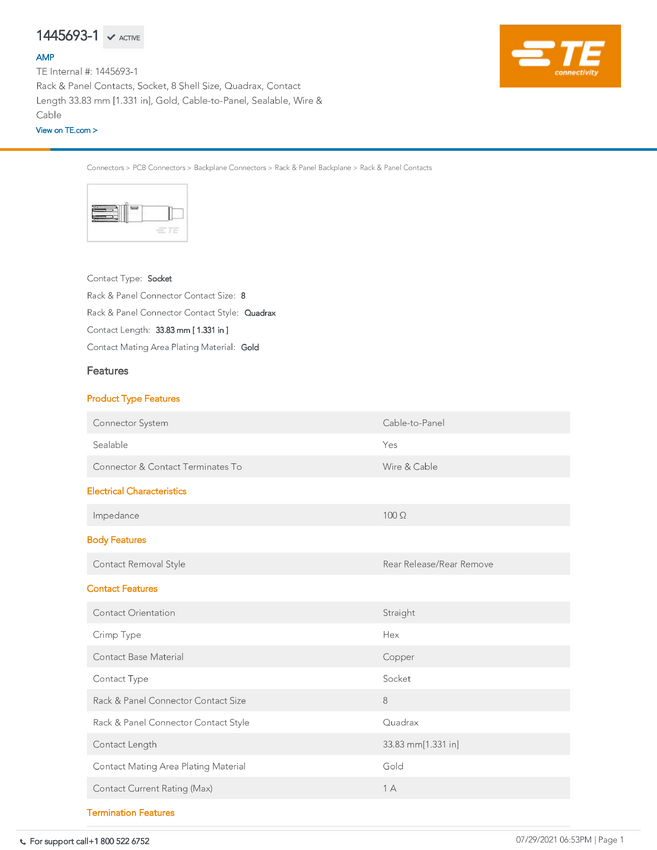
Task: Click the 'Contact Orientation' row label
Action: [134, 613]
